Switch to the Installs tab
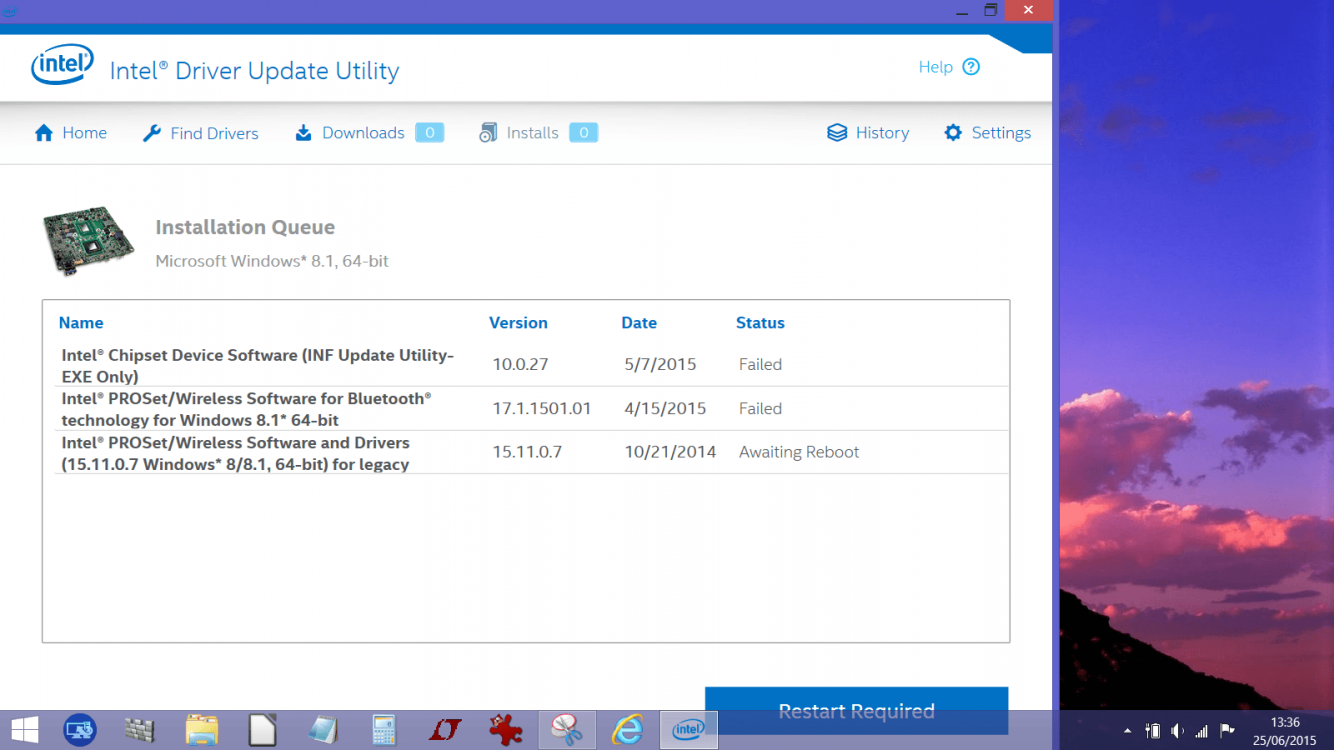 (x=538, y=133)
